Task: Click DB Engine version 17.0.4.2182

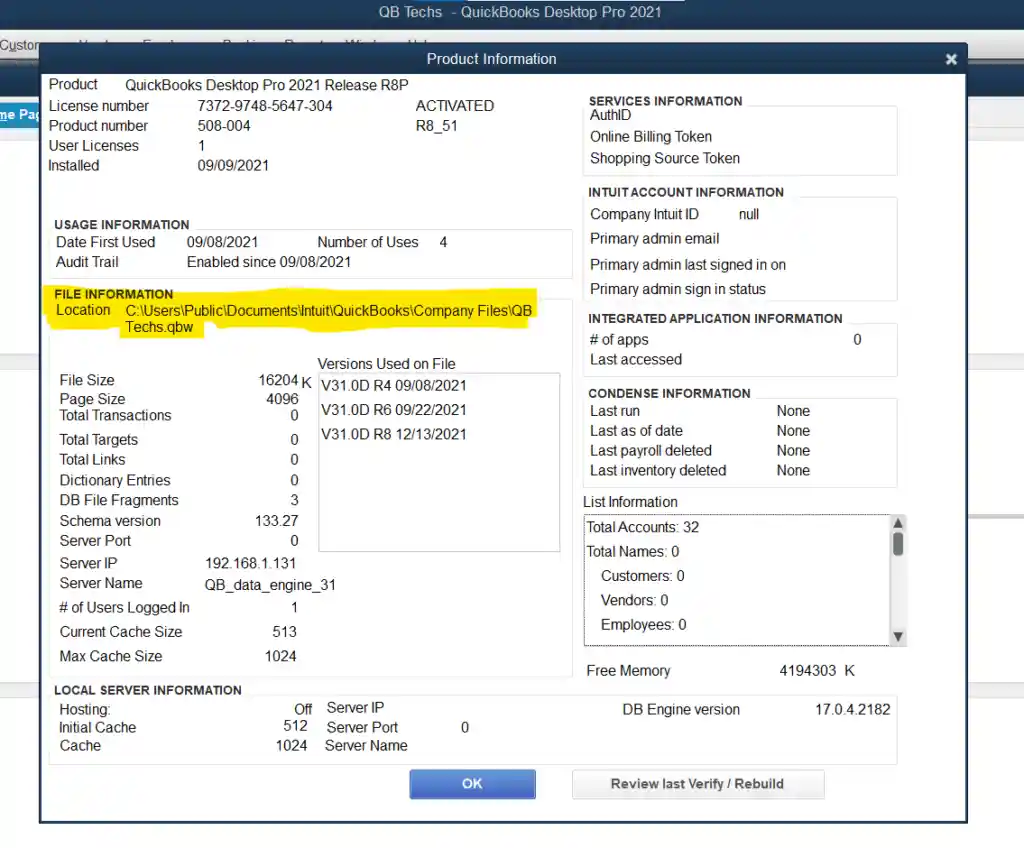Action: (x=852, y=709)
